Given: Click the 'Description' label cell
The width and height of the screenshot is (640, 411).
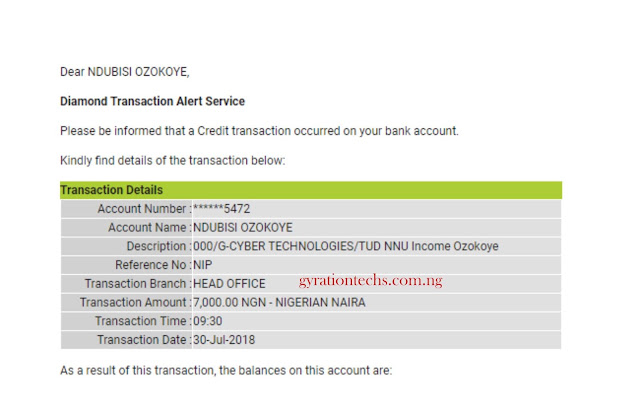Looking at the screenshot, I should click(x=126, y=247).
